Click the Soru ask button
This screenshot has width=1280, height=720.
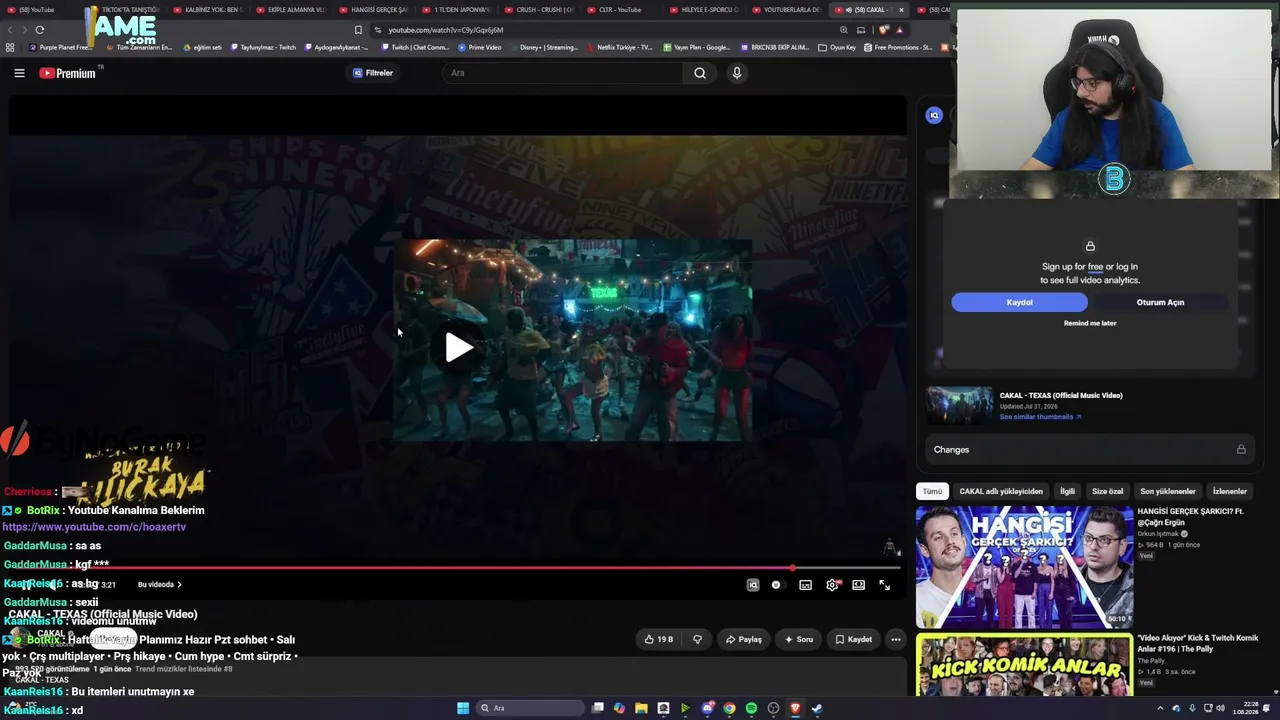tap(799, 639)
